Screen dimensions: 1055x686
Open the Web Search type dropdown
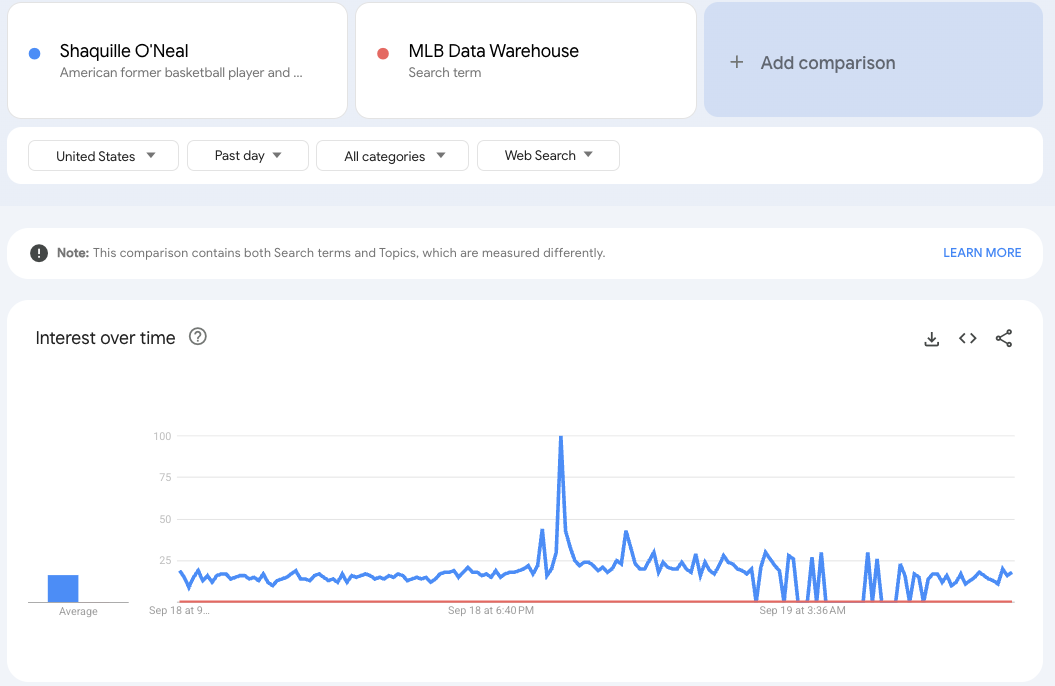click(x=548, y=155)
